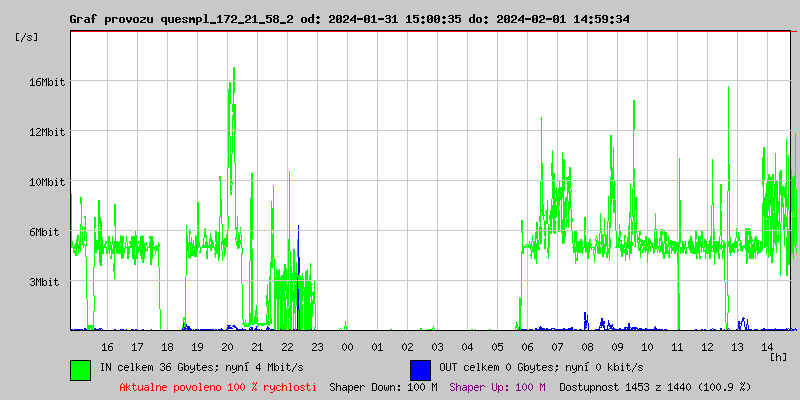Click the green IN legend color box
800x400 pixels.
pyautogui.click(x=81, y=370)
